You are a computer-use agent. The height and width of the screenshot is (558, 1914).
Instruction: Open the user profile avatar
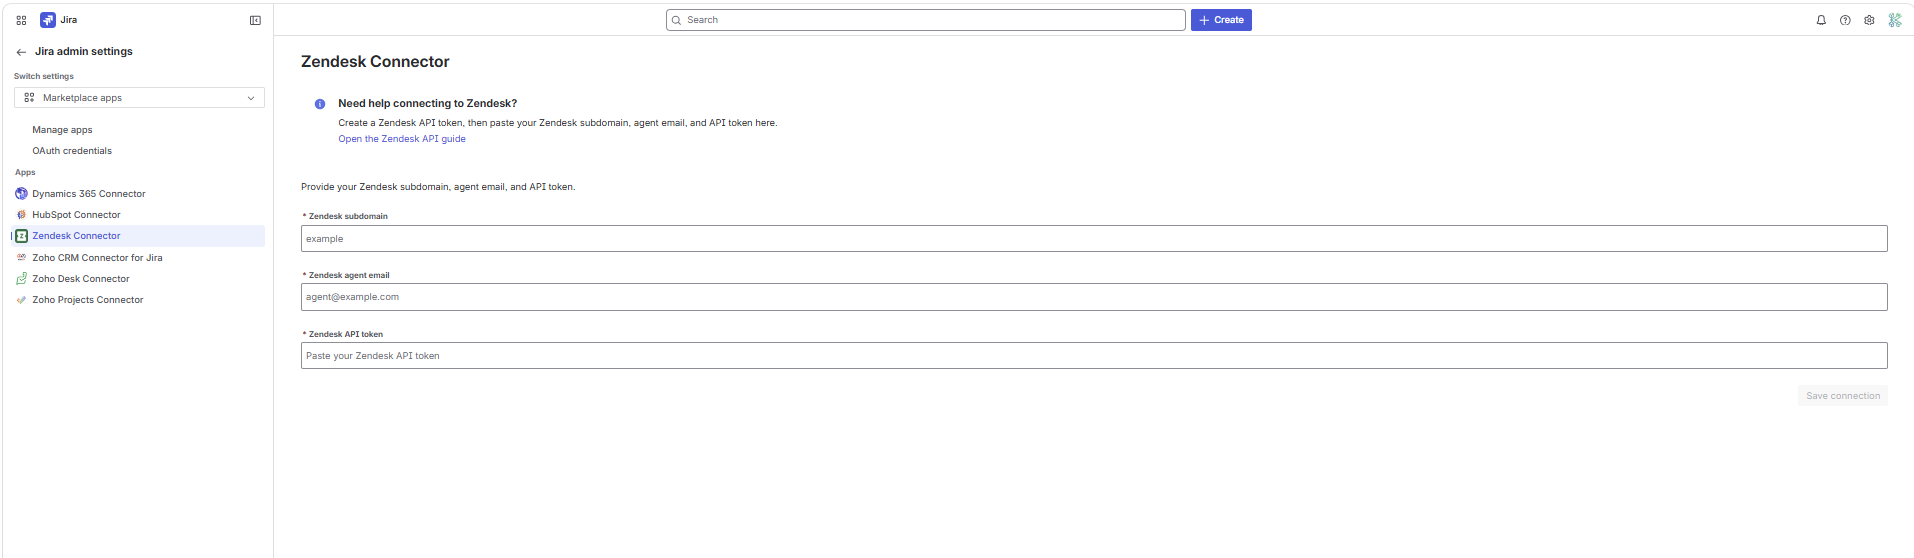coord(1894,20)
